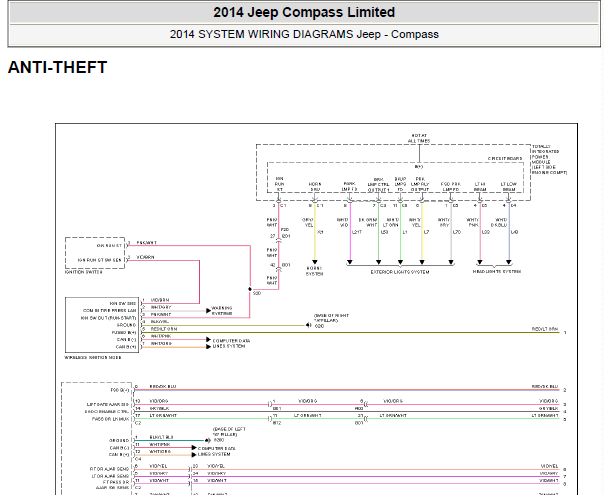Click the 'EXTERIOR LIGHTS SYSTEM' label

tap(400, 272)
